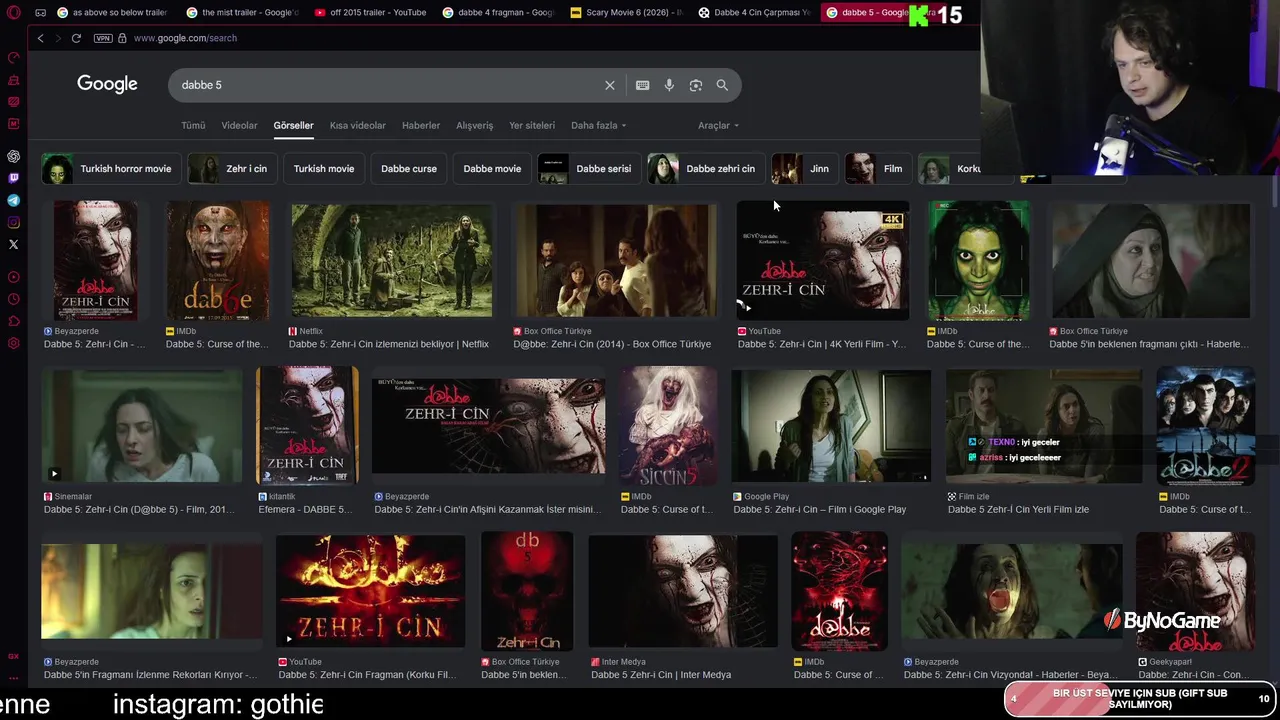Expand the Araçlar tools dropdown

718,125
